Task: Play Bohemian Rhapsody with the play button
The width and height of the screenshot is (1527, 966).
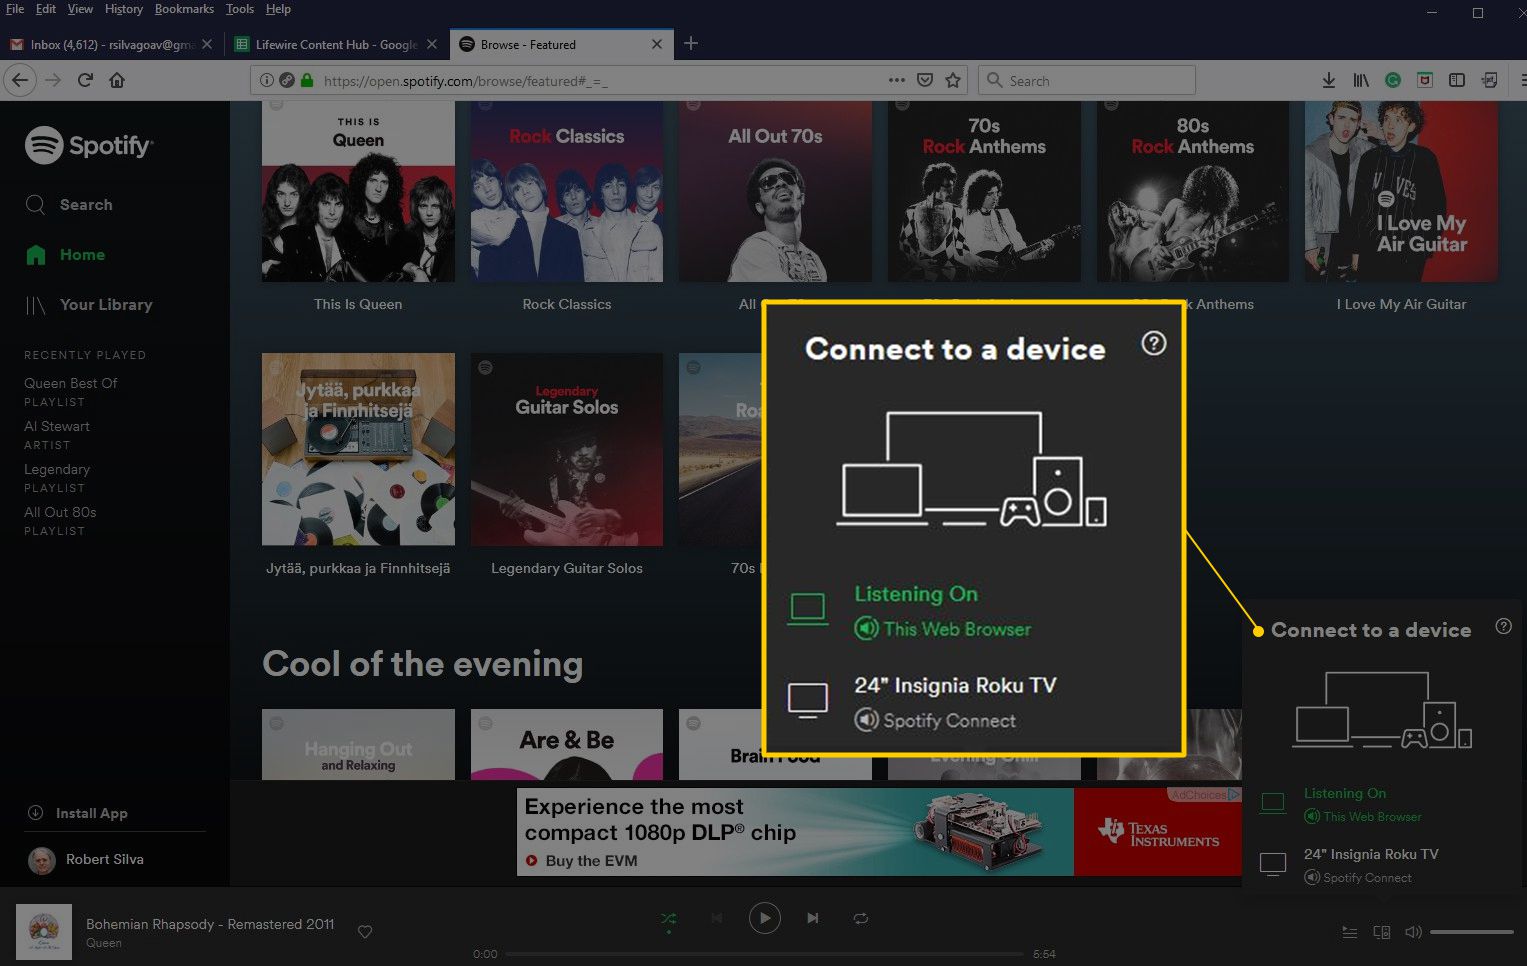Action: [x=764, y=918]
